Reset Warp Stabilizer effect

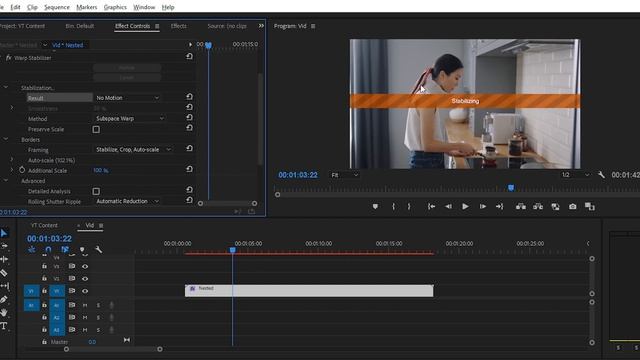(x=189, y=56)
